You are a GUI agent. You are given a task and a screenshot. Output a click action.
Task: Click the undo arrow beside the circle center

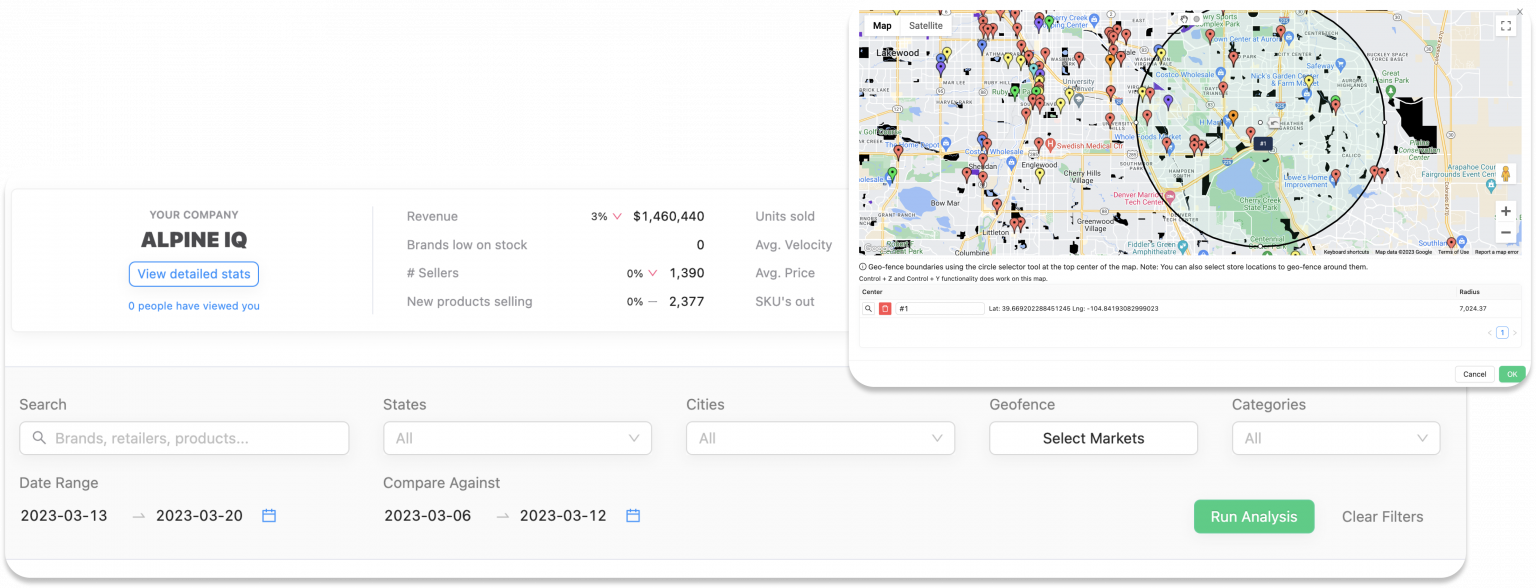pyautogui.click(x=1272, y=123)
